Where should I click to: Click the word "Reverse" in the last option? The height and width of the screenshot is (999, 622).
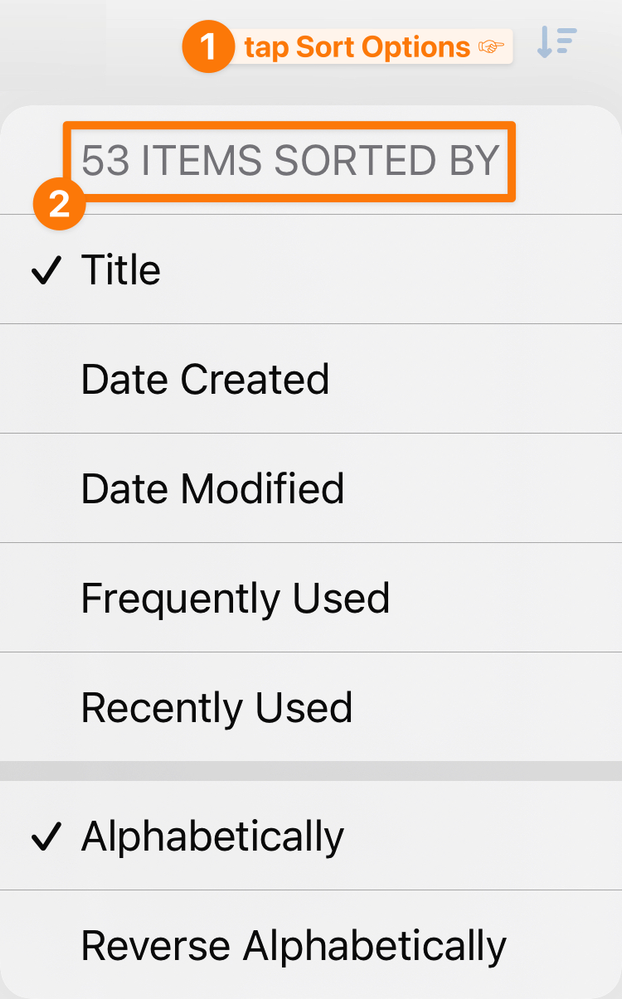pyautogui.click(x=154, y=945)
